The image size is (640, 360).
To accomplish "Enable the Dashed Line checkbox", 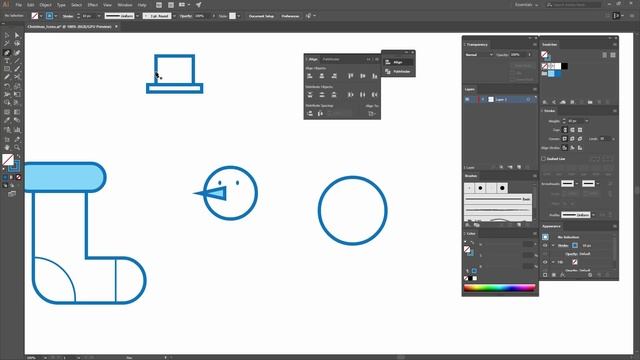I will [x=544, y=159].
